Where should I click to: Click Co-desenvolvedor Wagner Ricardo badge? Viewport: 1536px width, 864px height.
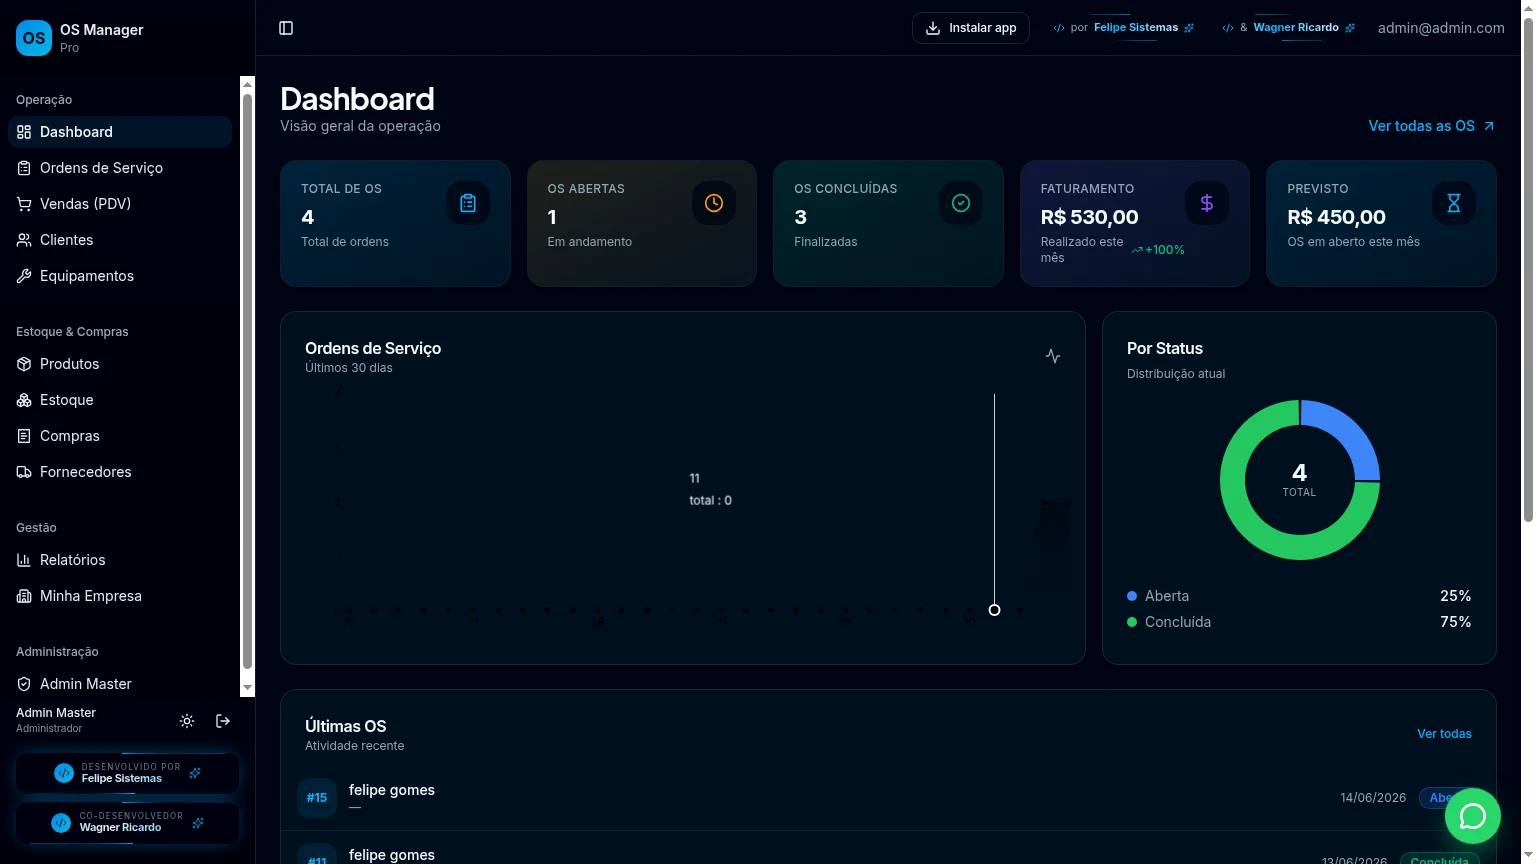point(127,822)
